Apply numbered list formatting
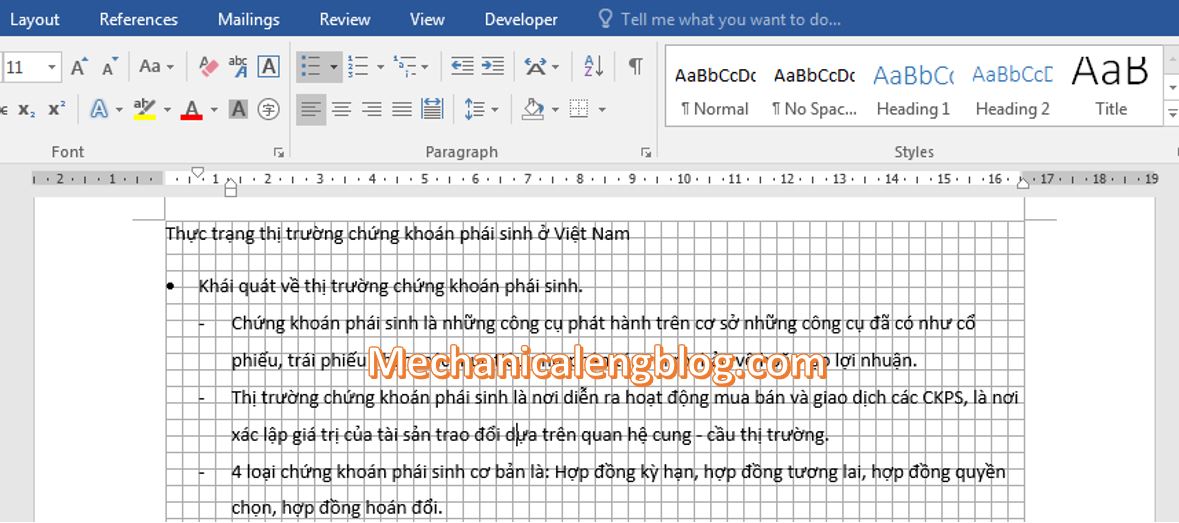 pyautogui.click(x=358, y=67)
